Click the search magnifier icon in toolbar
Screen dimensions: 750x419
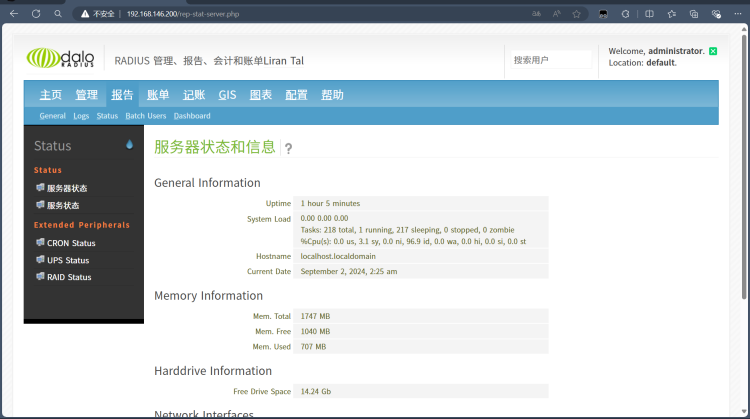coord(58,14)
